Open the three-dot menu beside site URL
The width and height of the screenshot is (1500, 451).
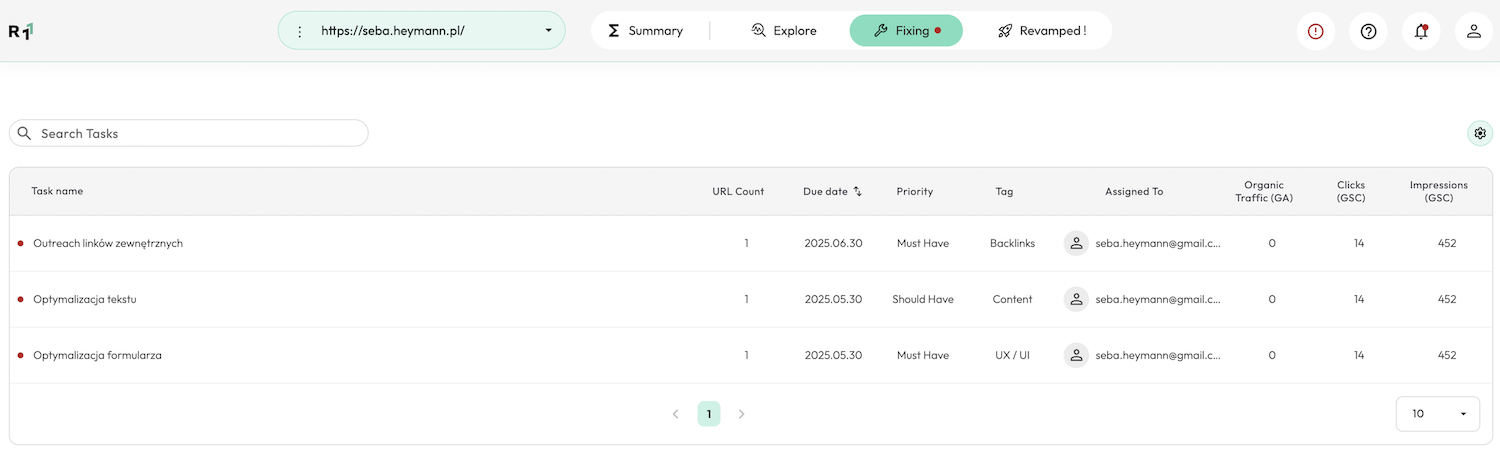(x=300, y=31)
